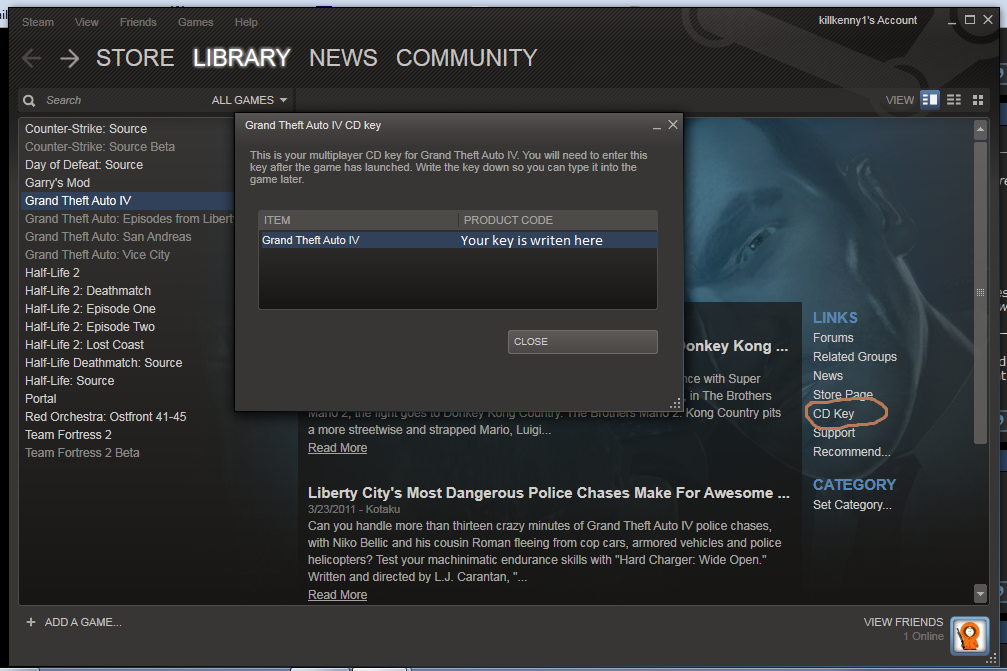Viewport: 1007px width, 671px height.
Task: Minimize the CD key dialog
Action: (656, 128)
